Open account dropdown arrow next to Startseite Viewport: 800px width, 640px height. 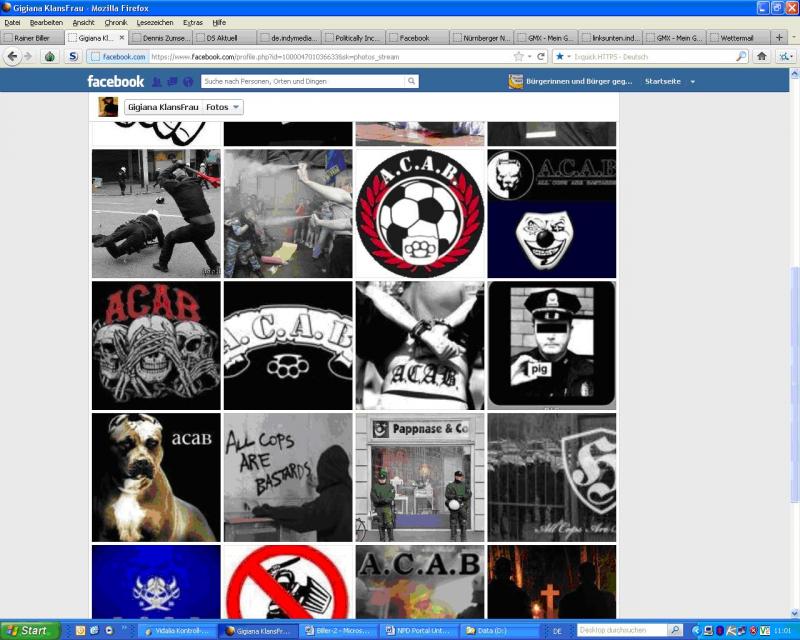692,82
